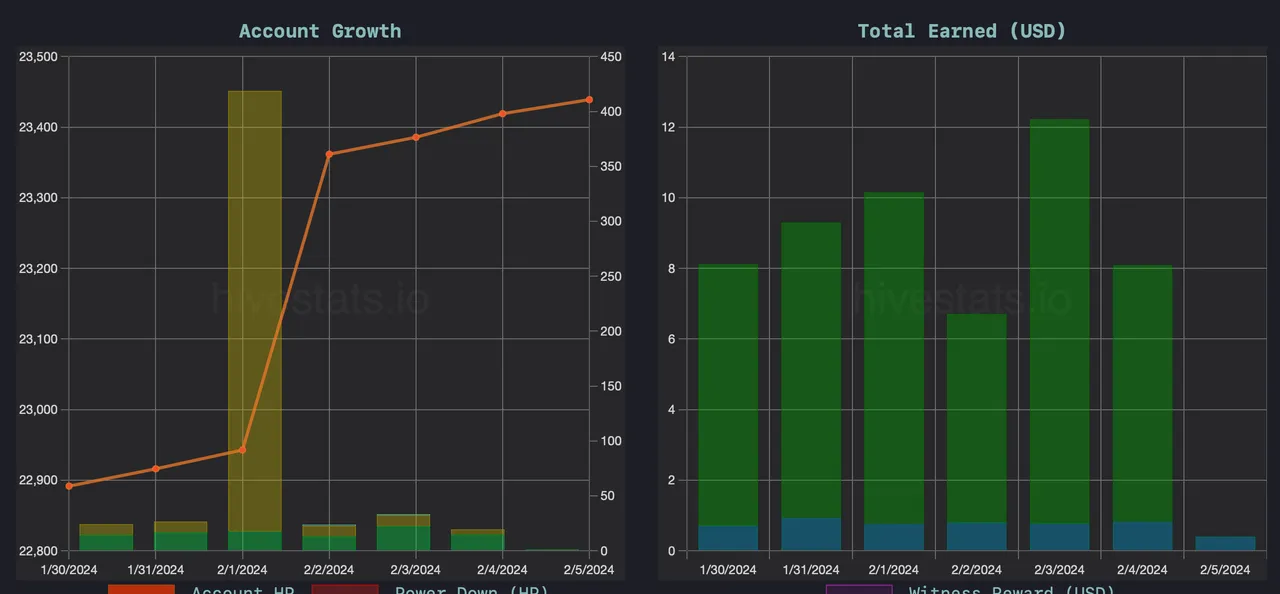Click the blue bar segment for 1/31/2024 in Total Earned

pyautogui.click(x=811, y=534)
